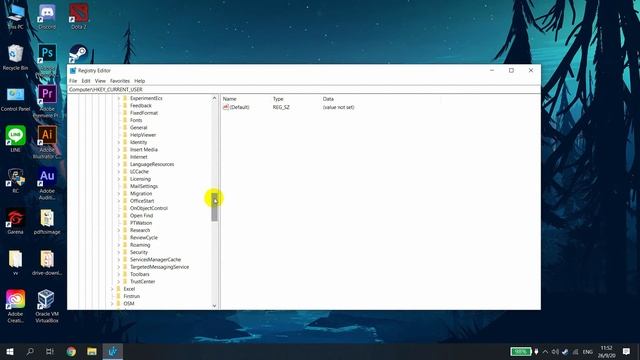Open the Edit menu in Registry Editor
This screenshot has width=640, height=360.
click(x=86, y=81)
